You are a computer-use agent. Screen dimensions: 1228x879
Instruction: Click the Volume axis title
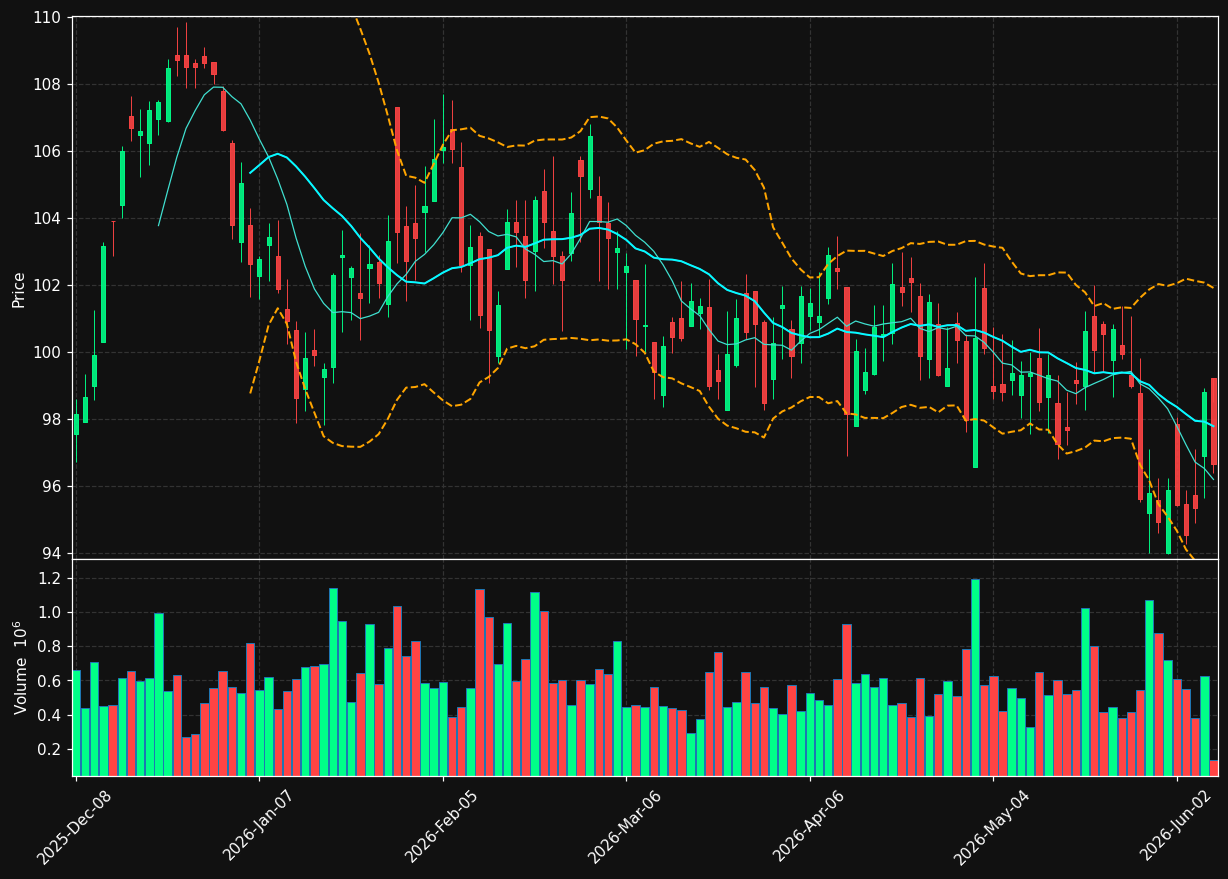21,667
